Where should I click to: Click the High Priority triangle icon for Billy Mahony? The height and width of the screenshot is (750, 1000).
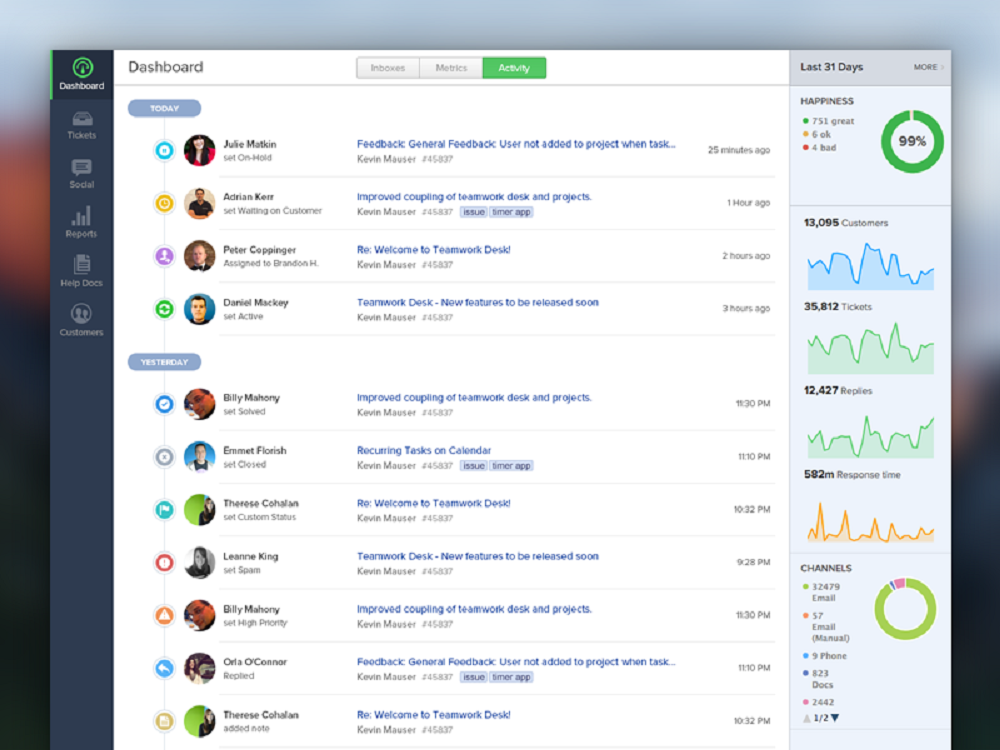click(x=164, y=616)
